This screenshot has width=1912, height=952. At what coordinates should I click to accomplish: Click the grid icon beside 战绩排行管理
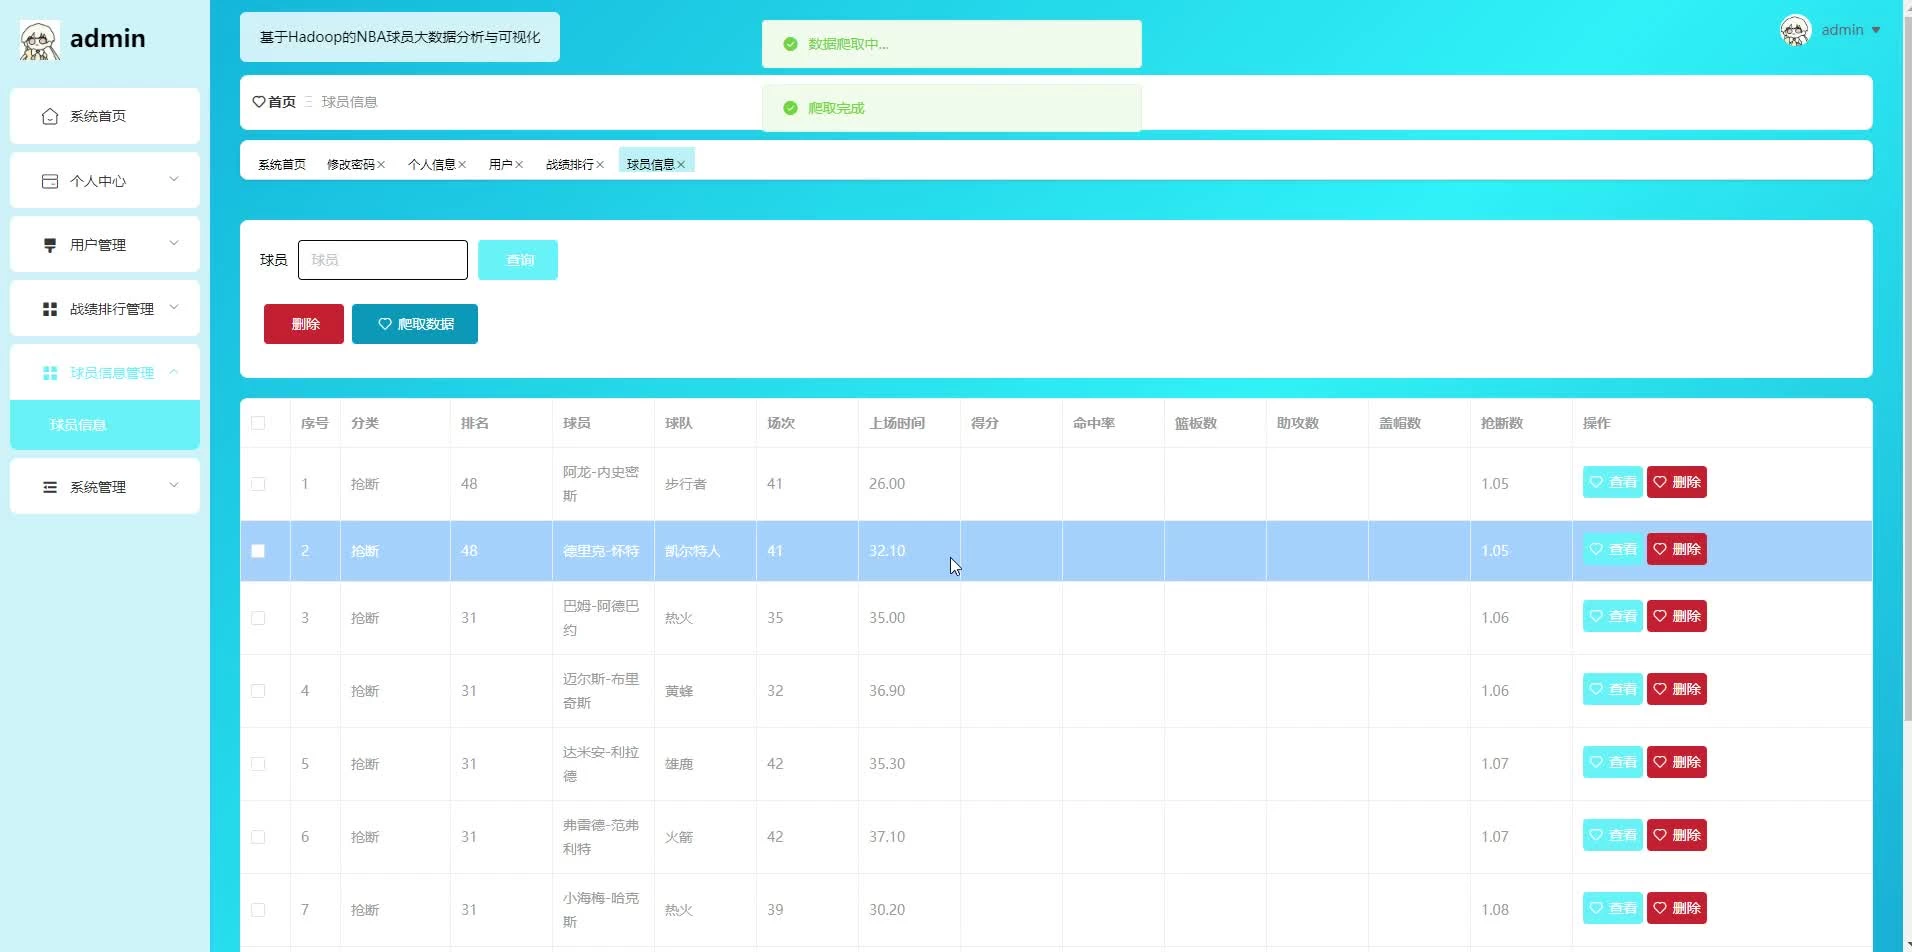tap(50, 309)
